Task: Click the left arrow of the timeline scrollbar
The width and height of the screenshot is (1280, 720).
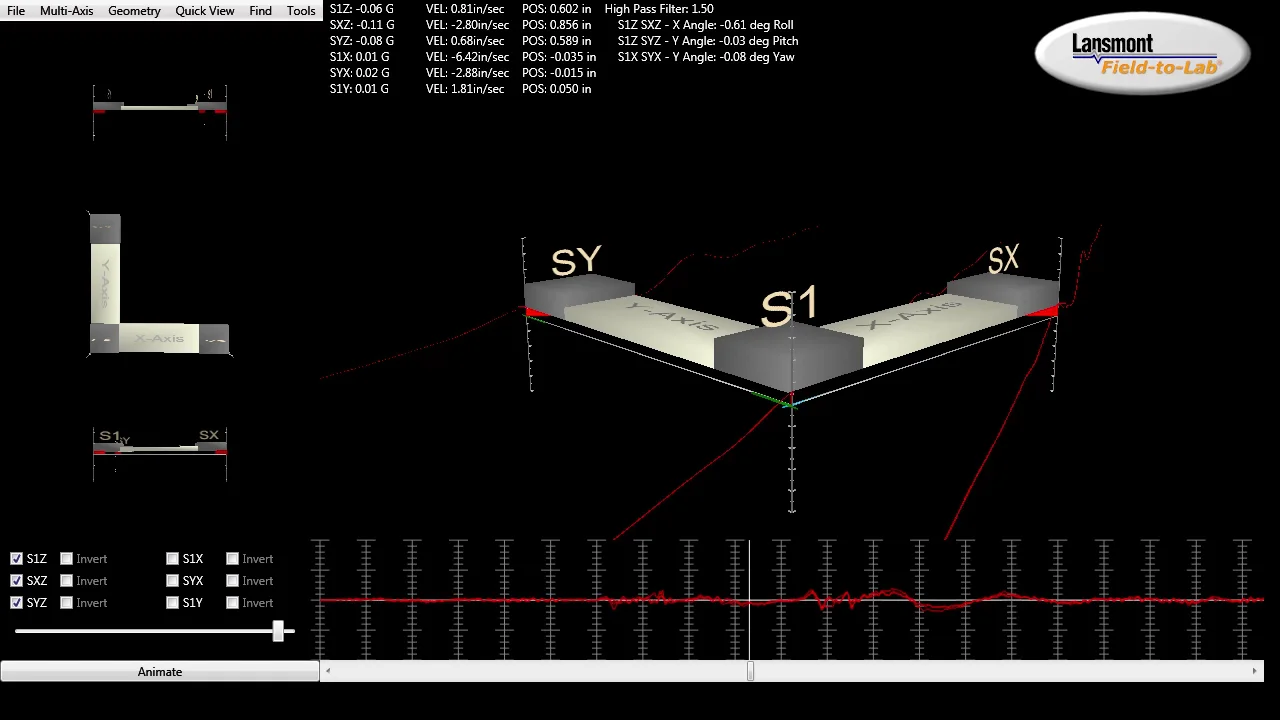Action: (x=328, y=672)
